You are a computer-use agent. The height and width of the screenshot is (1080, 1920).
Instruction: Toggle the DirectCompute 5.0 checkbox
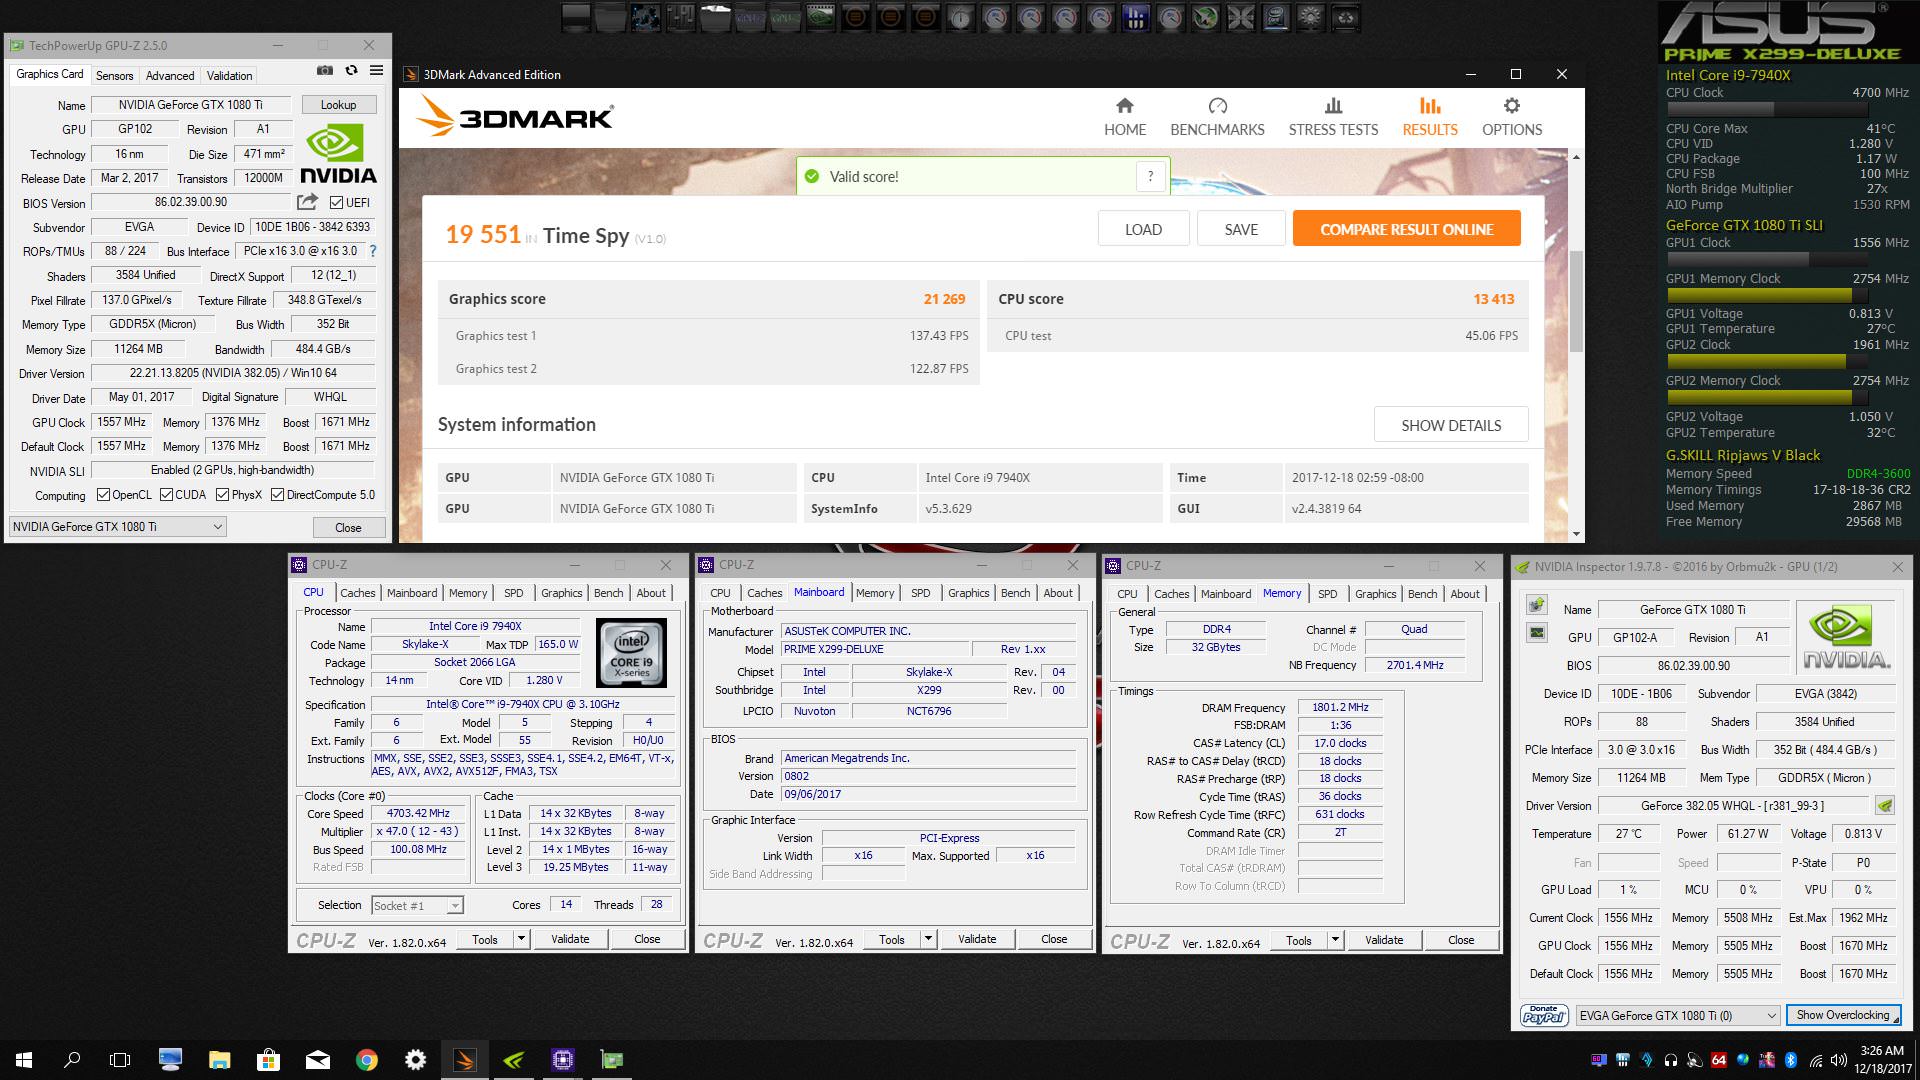coord(278,494)
